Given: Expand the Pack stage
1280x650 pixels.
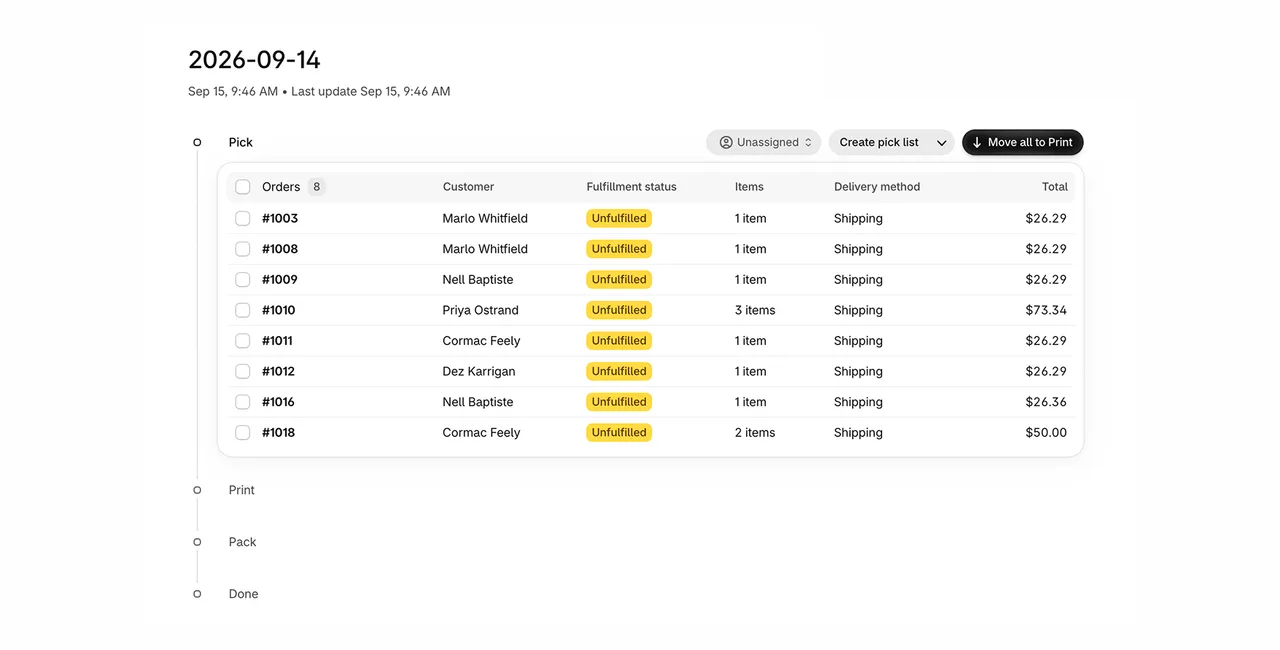Looking at the screenshot, I should point(243,542).
